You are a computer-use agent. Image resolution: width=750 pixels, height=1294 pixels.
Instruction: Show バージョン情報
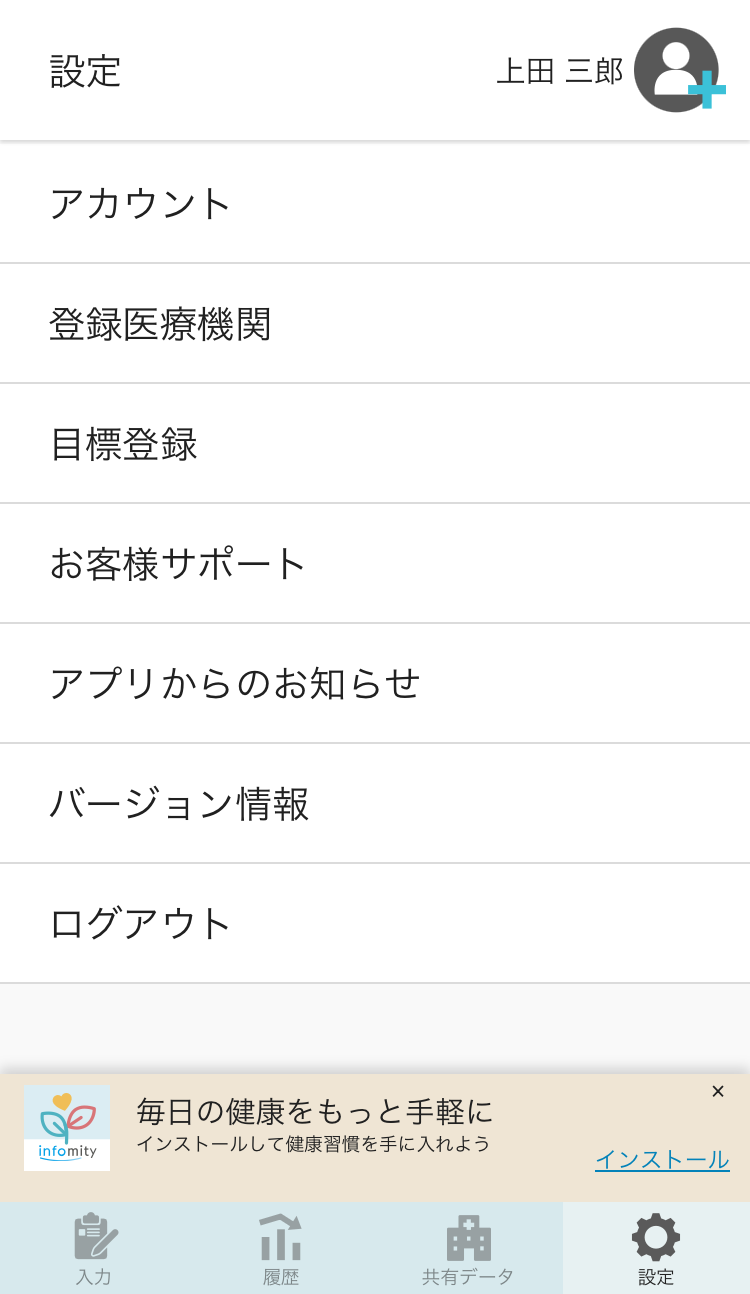[x=180, y=804]
